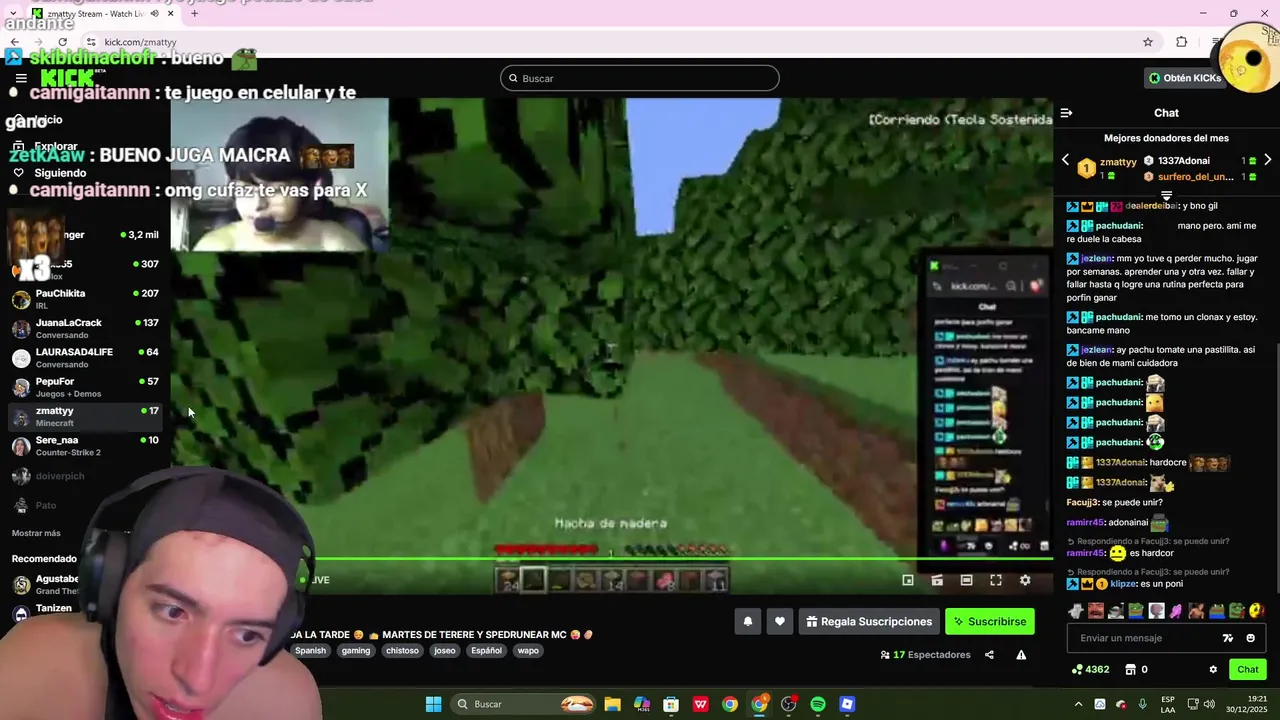Follow the channel with the heart icon
The height and width of the screenshot is (720, 1280).
(780, 621)
